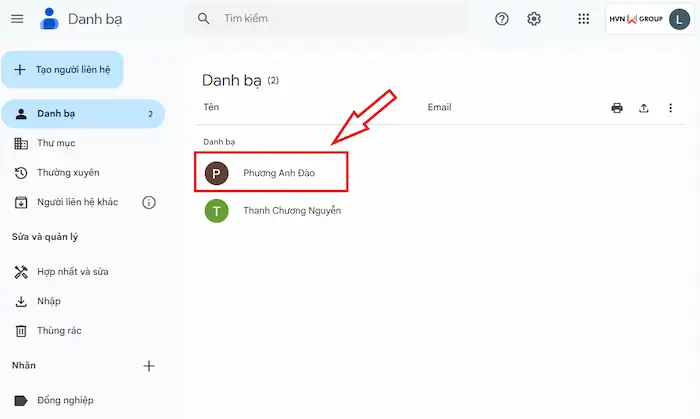Add a new label with the plus icon
This screenshot has height=419, width=700.
pos(149,366)
